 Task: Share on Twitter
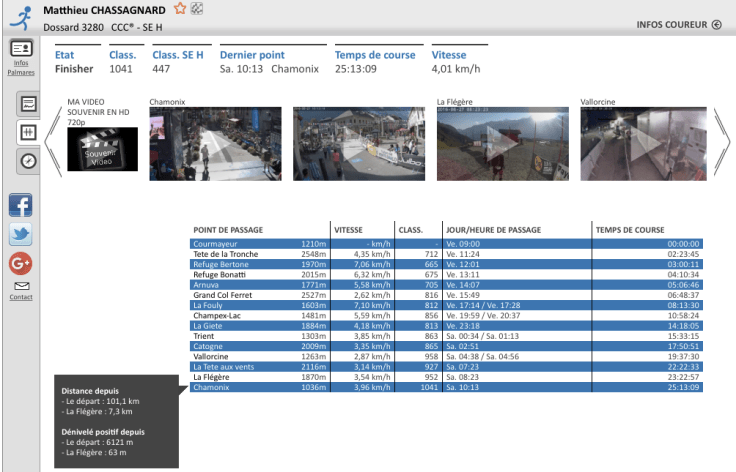tap(21, 235)
